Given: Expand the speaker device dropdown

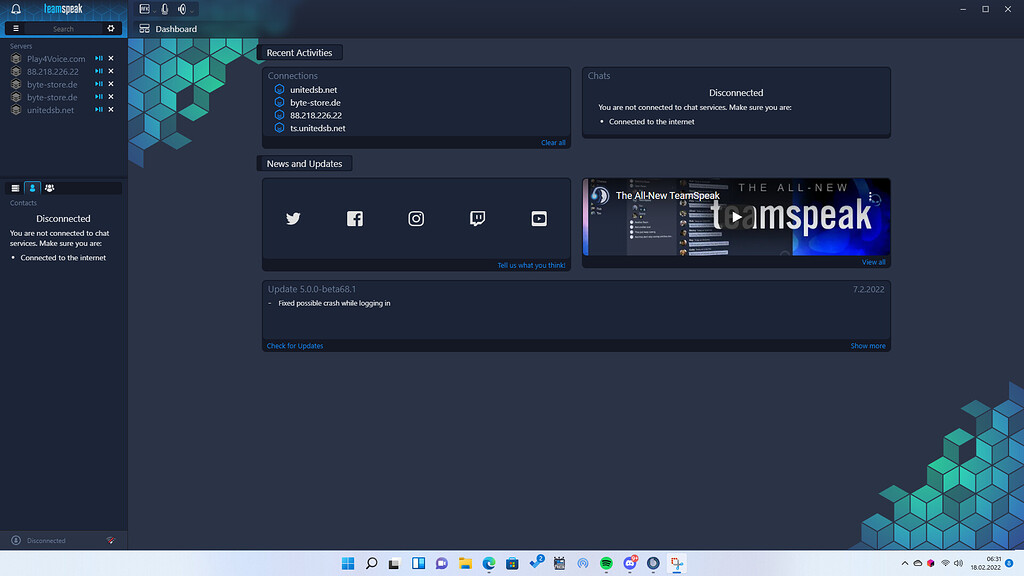Looking at the screenshot, I should coord(192,9).
